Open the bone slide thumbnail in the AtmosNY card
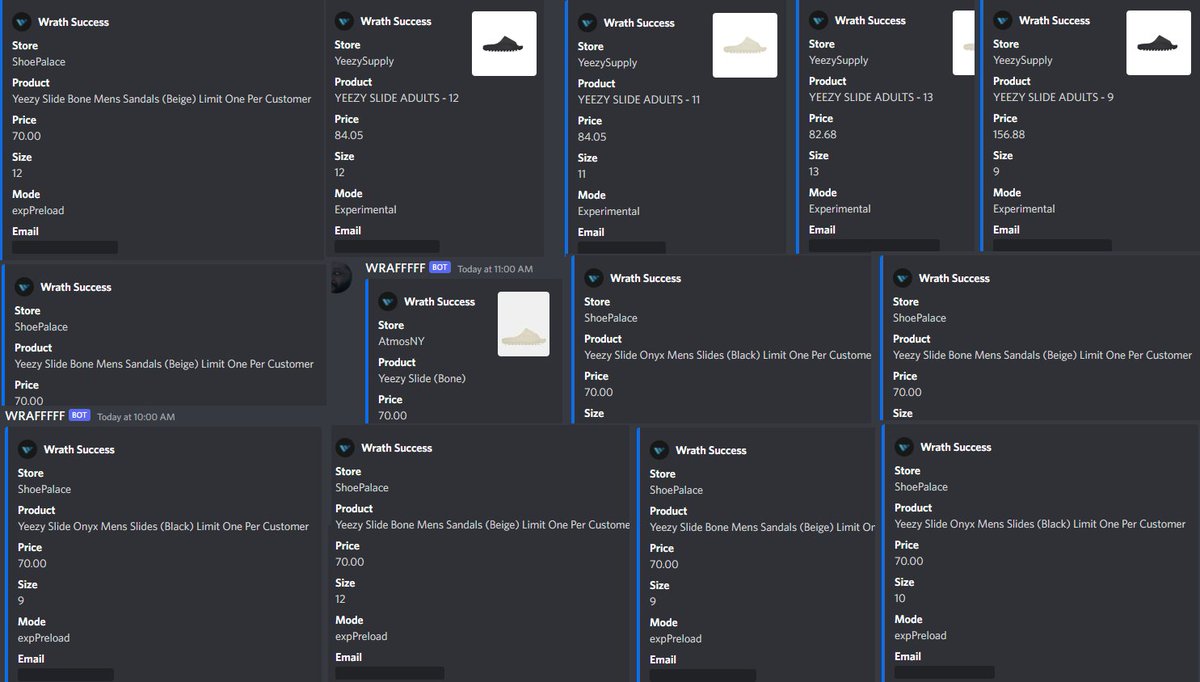This screenshot has height=682, width=1200. 524,324
